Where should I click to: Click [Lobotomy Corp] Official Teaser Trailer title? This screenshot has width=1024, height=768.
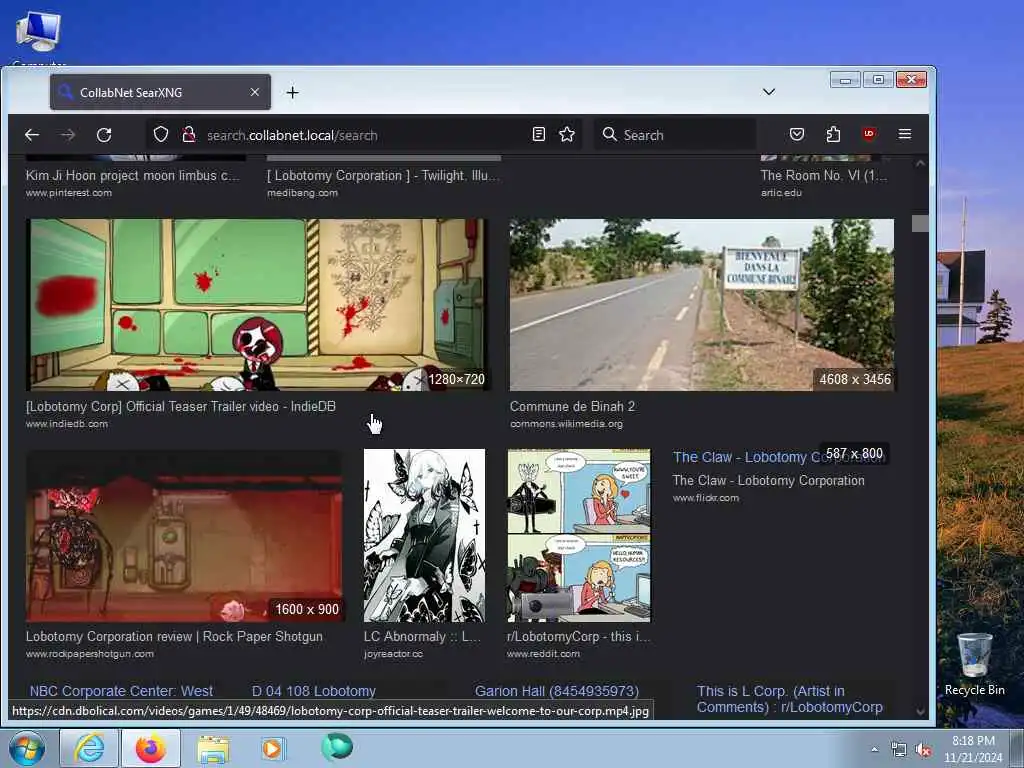[x=181, y=406]
